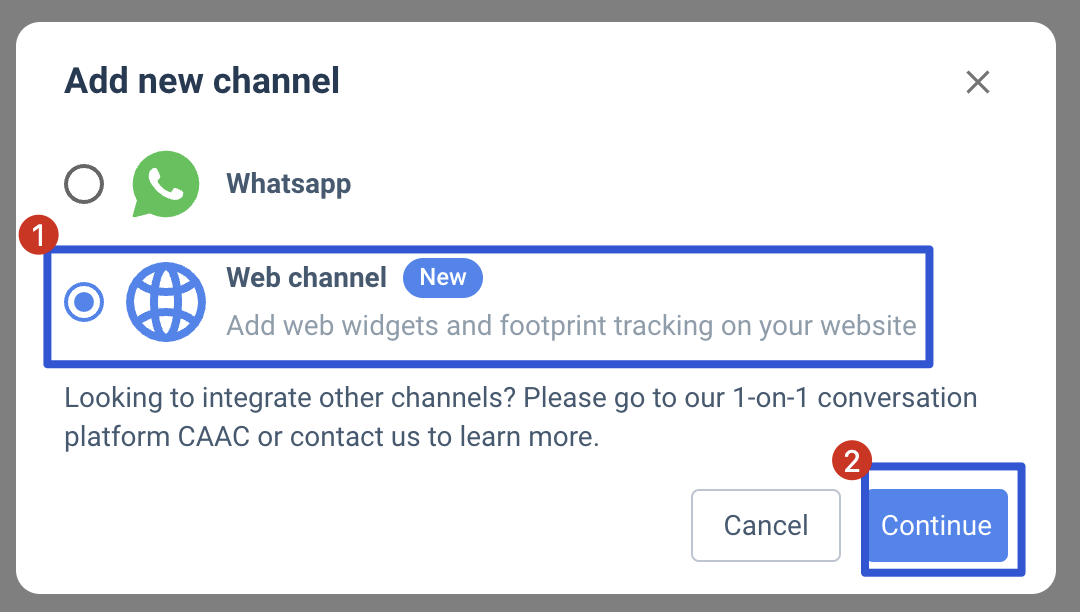
Task: Select the Whatsapp radio button
Action: pos(84,184)
